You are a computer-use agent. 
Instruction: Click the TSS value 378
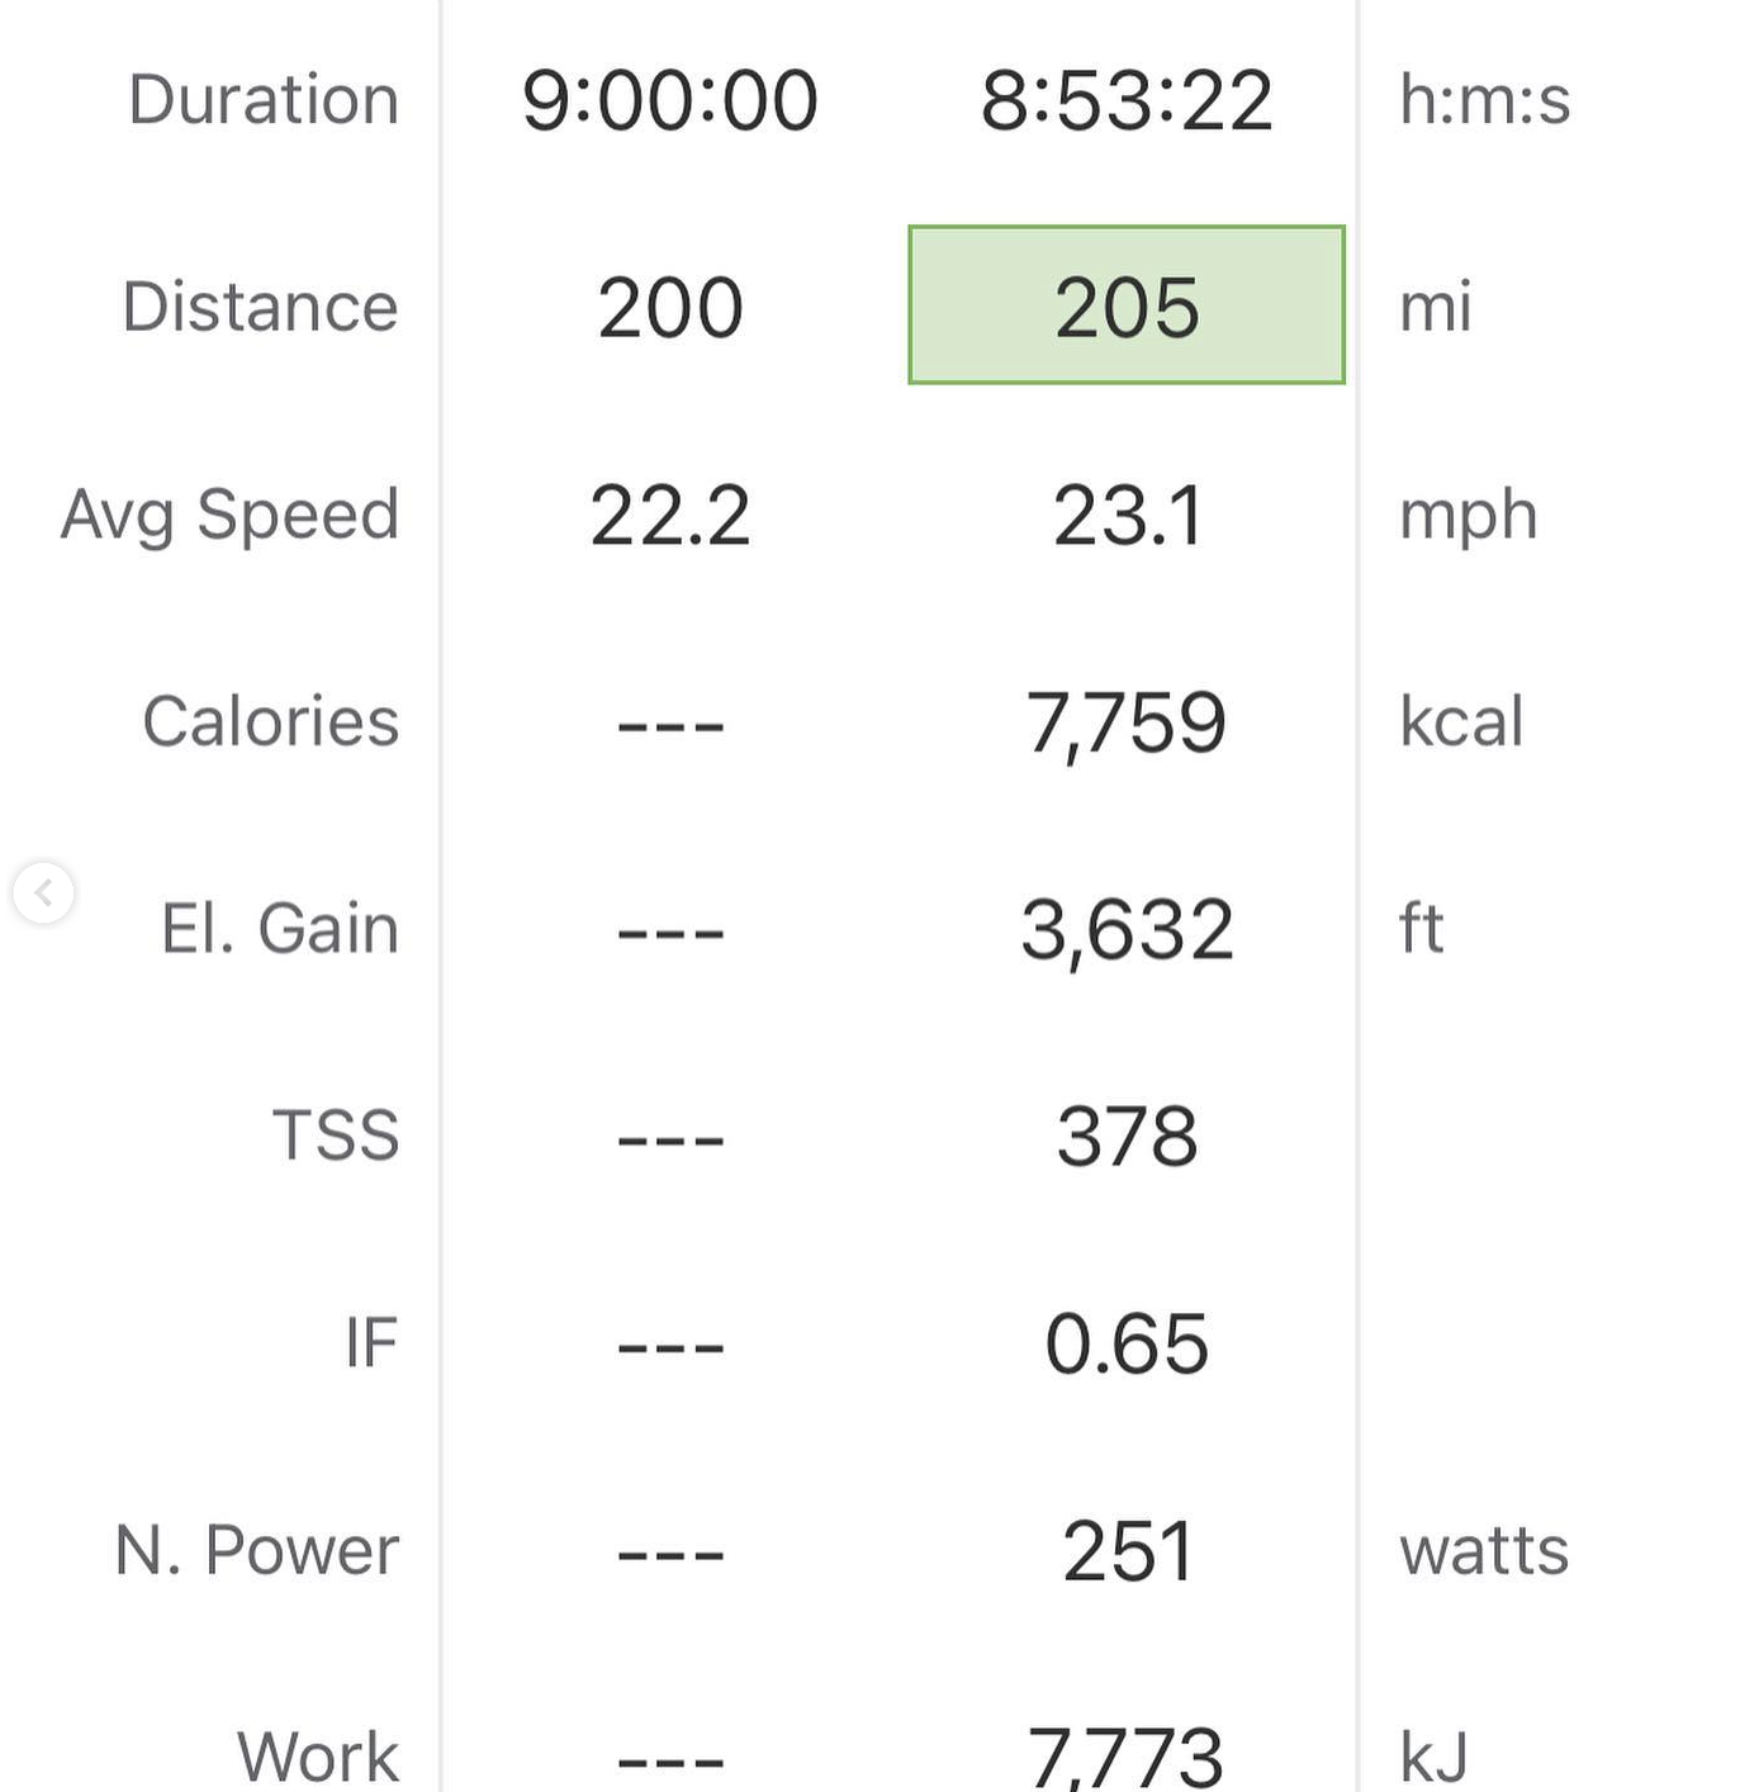(x=1127, y=1136)
